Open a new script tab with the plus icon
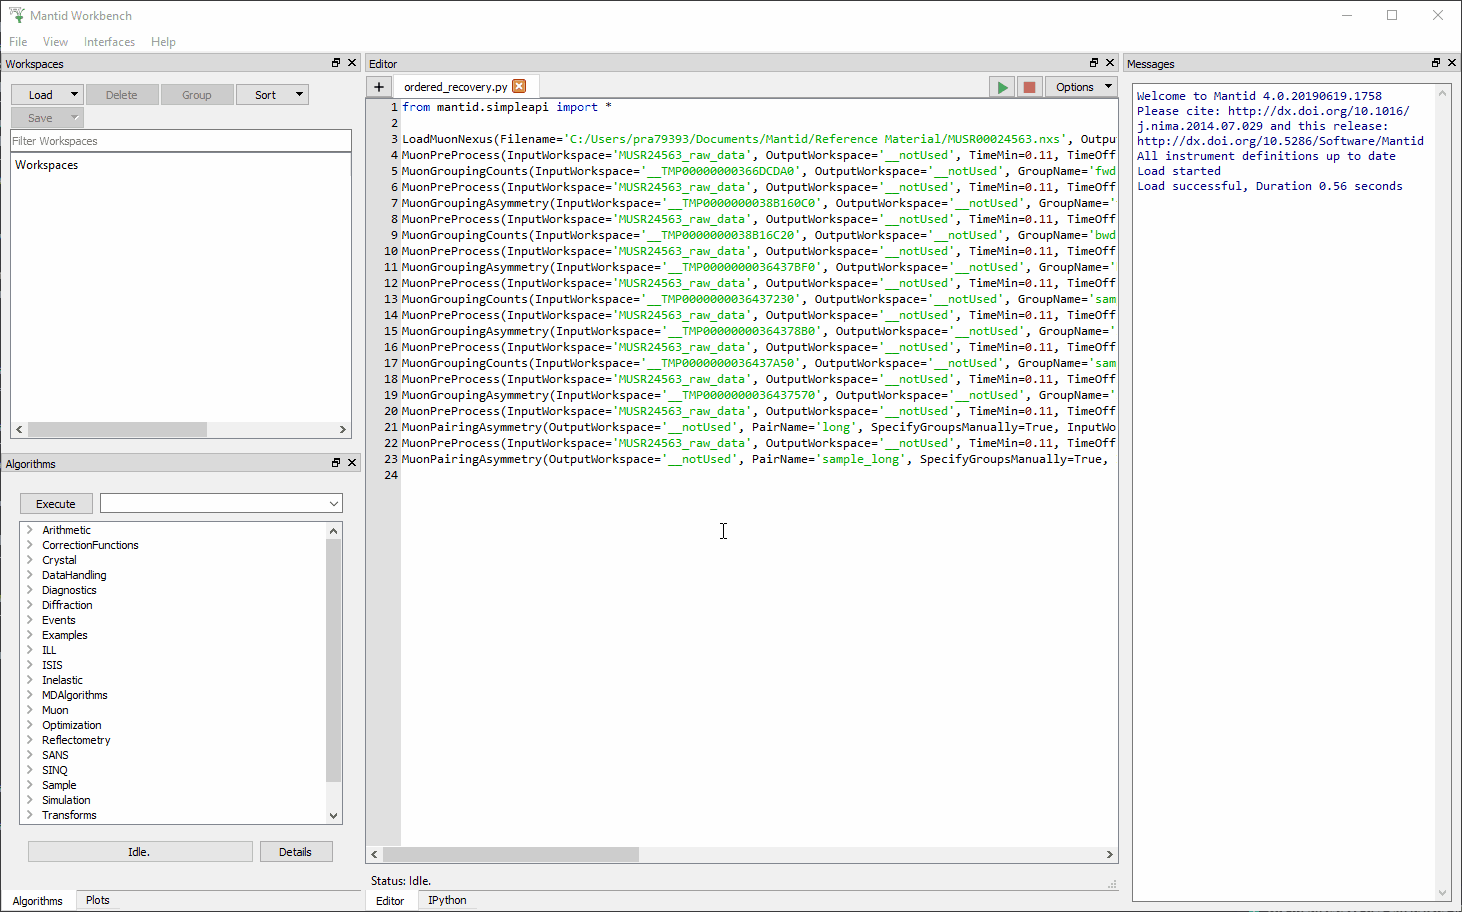 (x=379, y=87)
